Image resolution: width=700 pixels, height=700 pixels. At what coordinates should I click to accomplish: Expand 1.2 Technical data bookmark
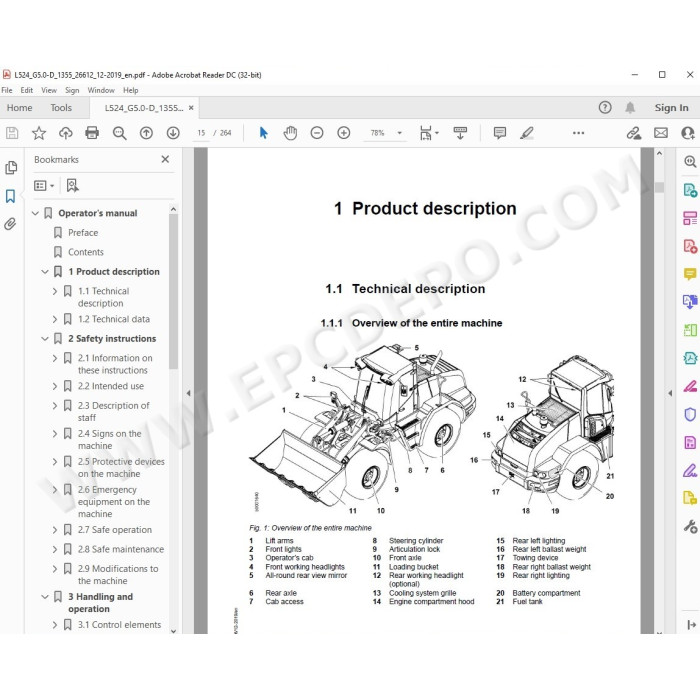[54, 319]
